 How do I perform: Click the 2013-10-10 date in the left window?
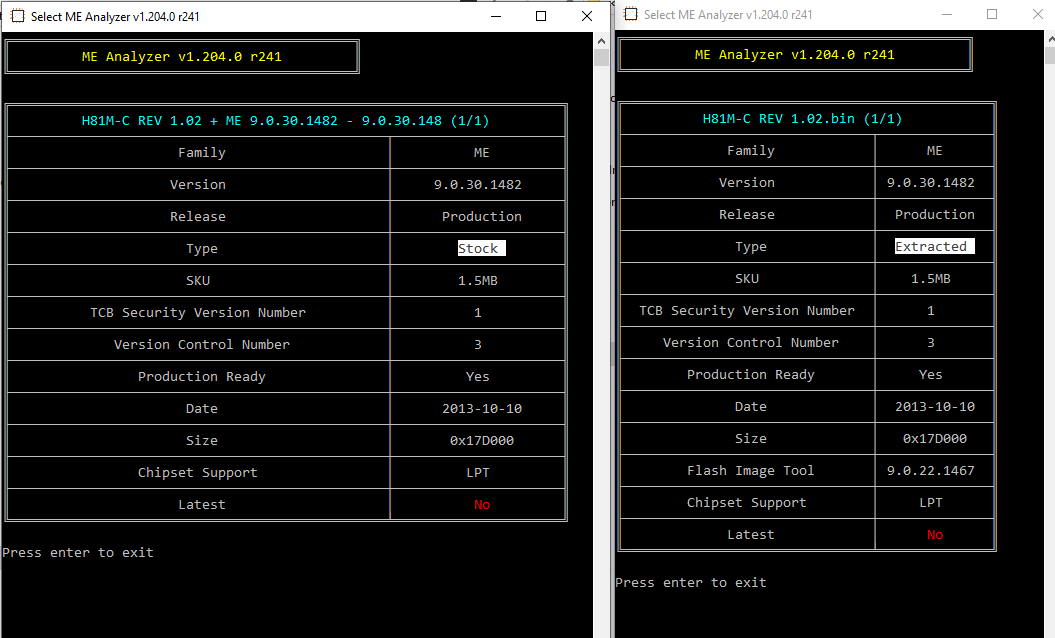click(482, 409)
